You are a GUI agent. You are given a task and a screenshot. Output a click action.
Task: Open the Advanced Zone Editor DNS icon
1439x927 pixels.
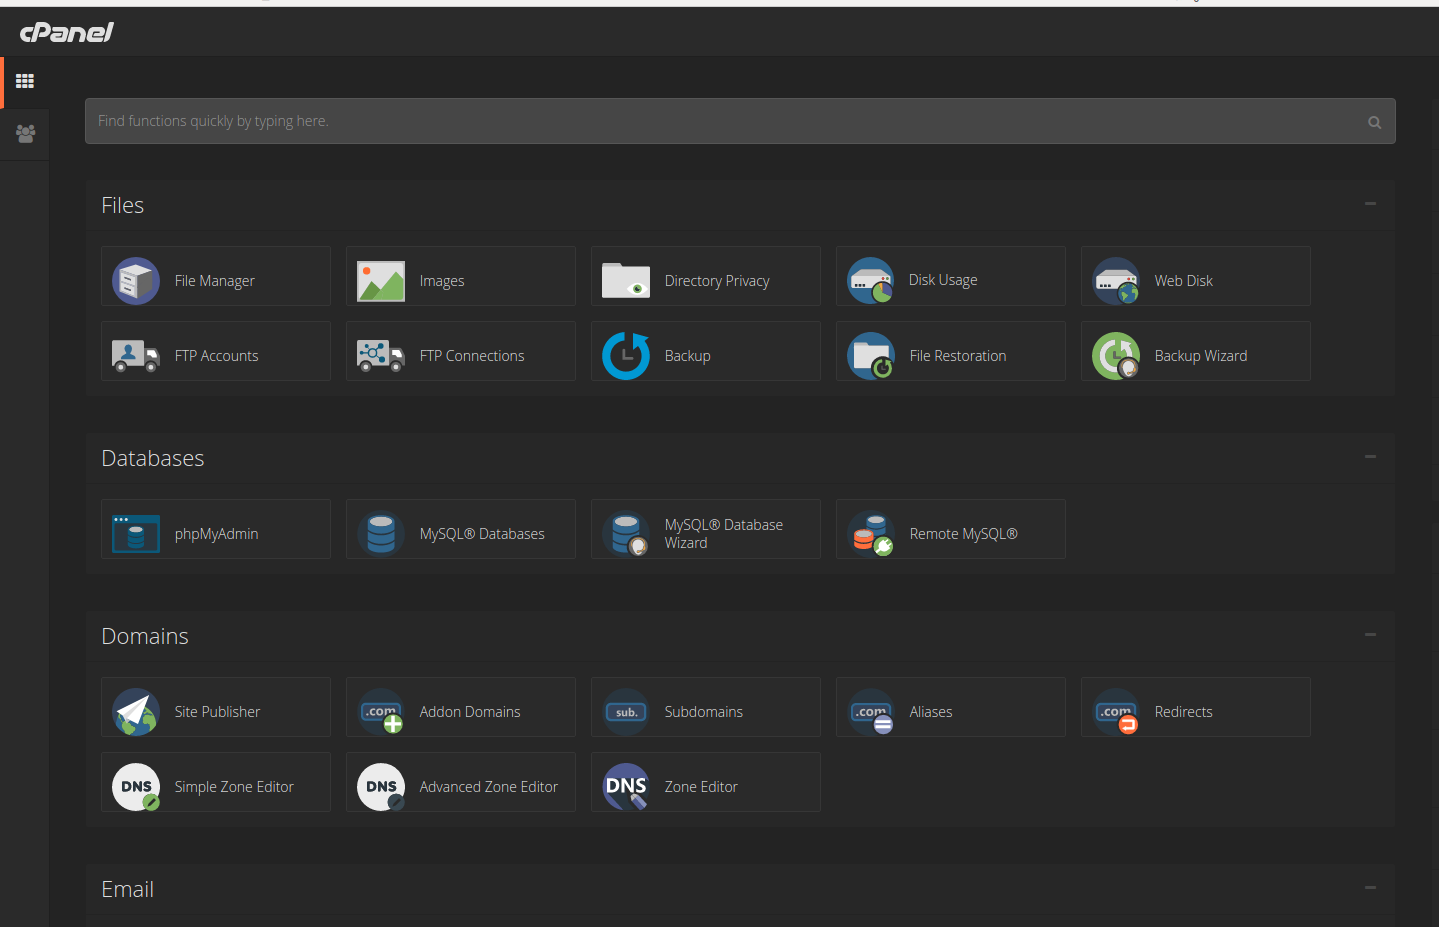381,787
